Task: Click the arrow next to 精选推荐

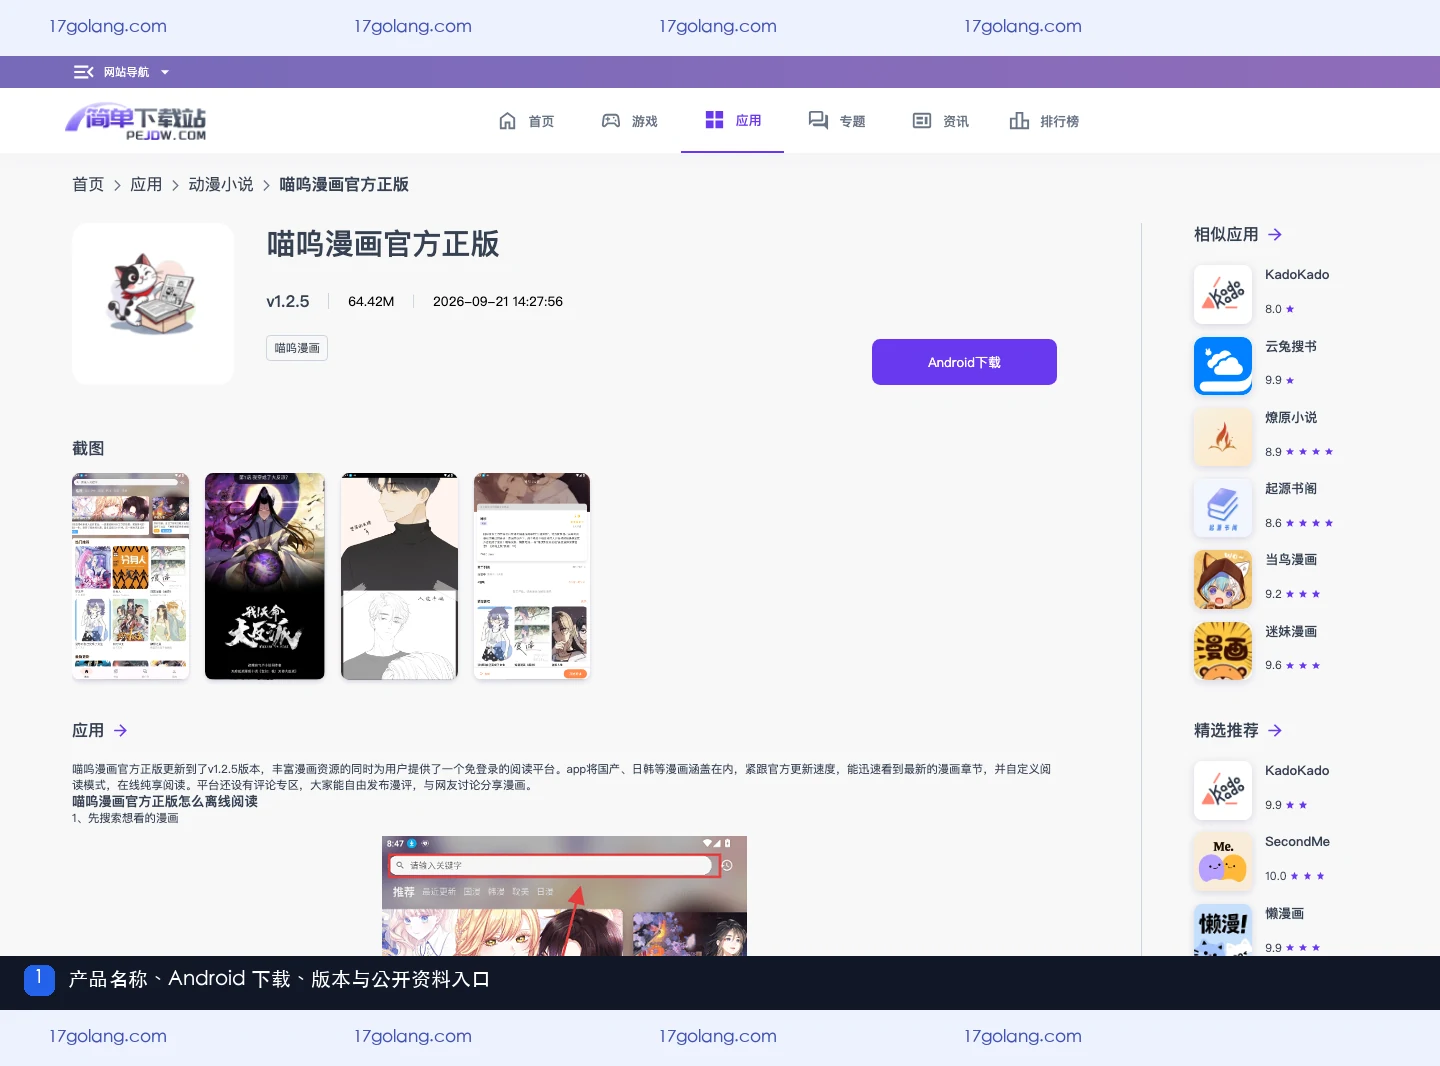Action: (1275, 730)
